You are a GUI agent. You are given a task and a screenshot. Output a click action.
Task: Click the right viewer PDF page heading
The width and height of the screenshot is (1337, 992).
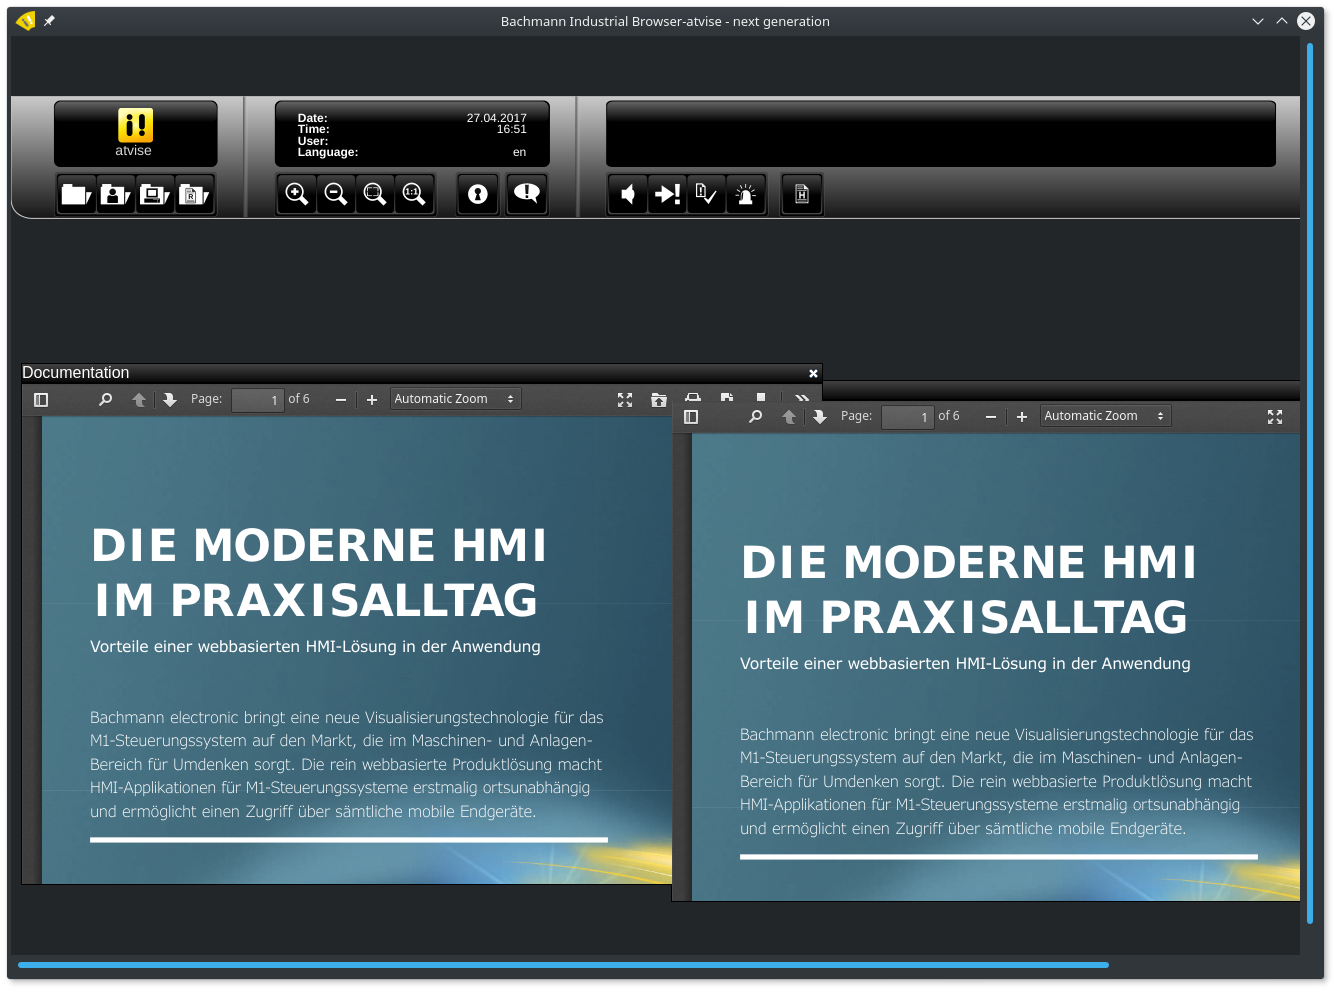pyautogui.click(x=969, y=590)
